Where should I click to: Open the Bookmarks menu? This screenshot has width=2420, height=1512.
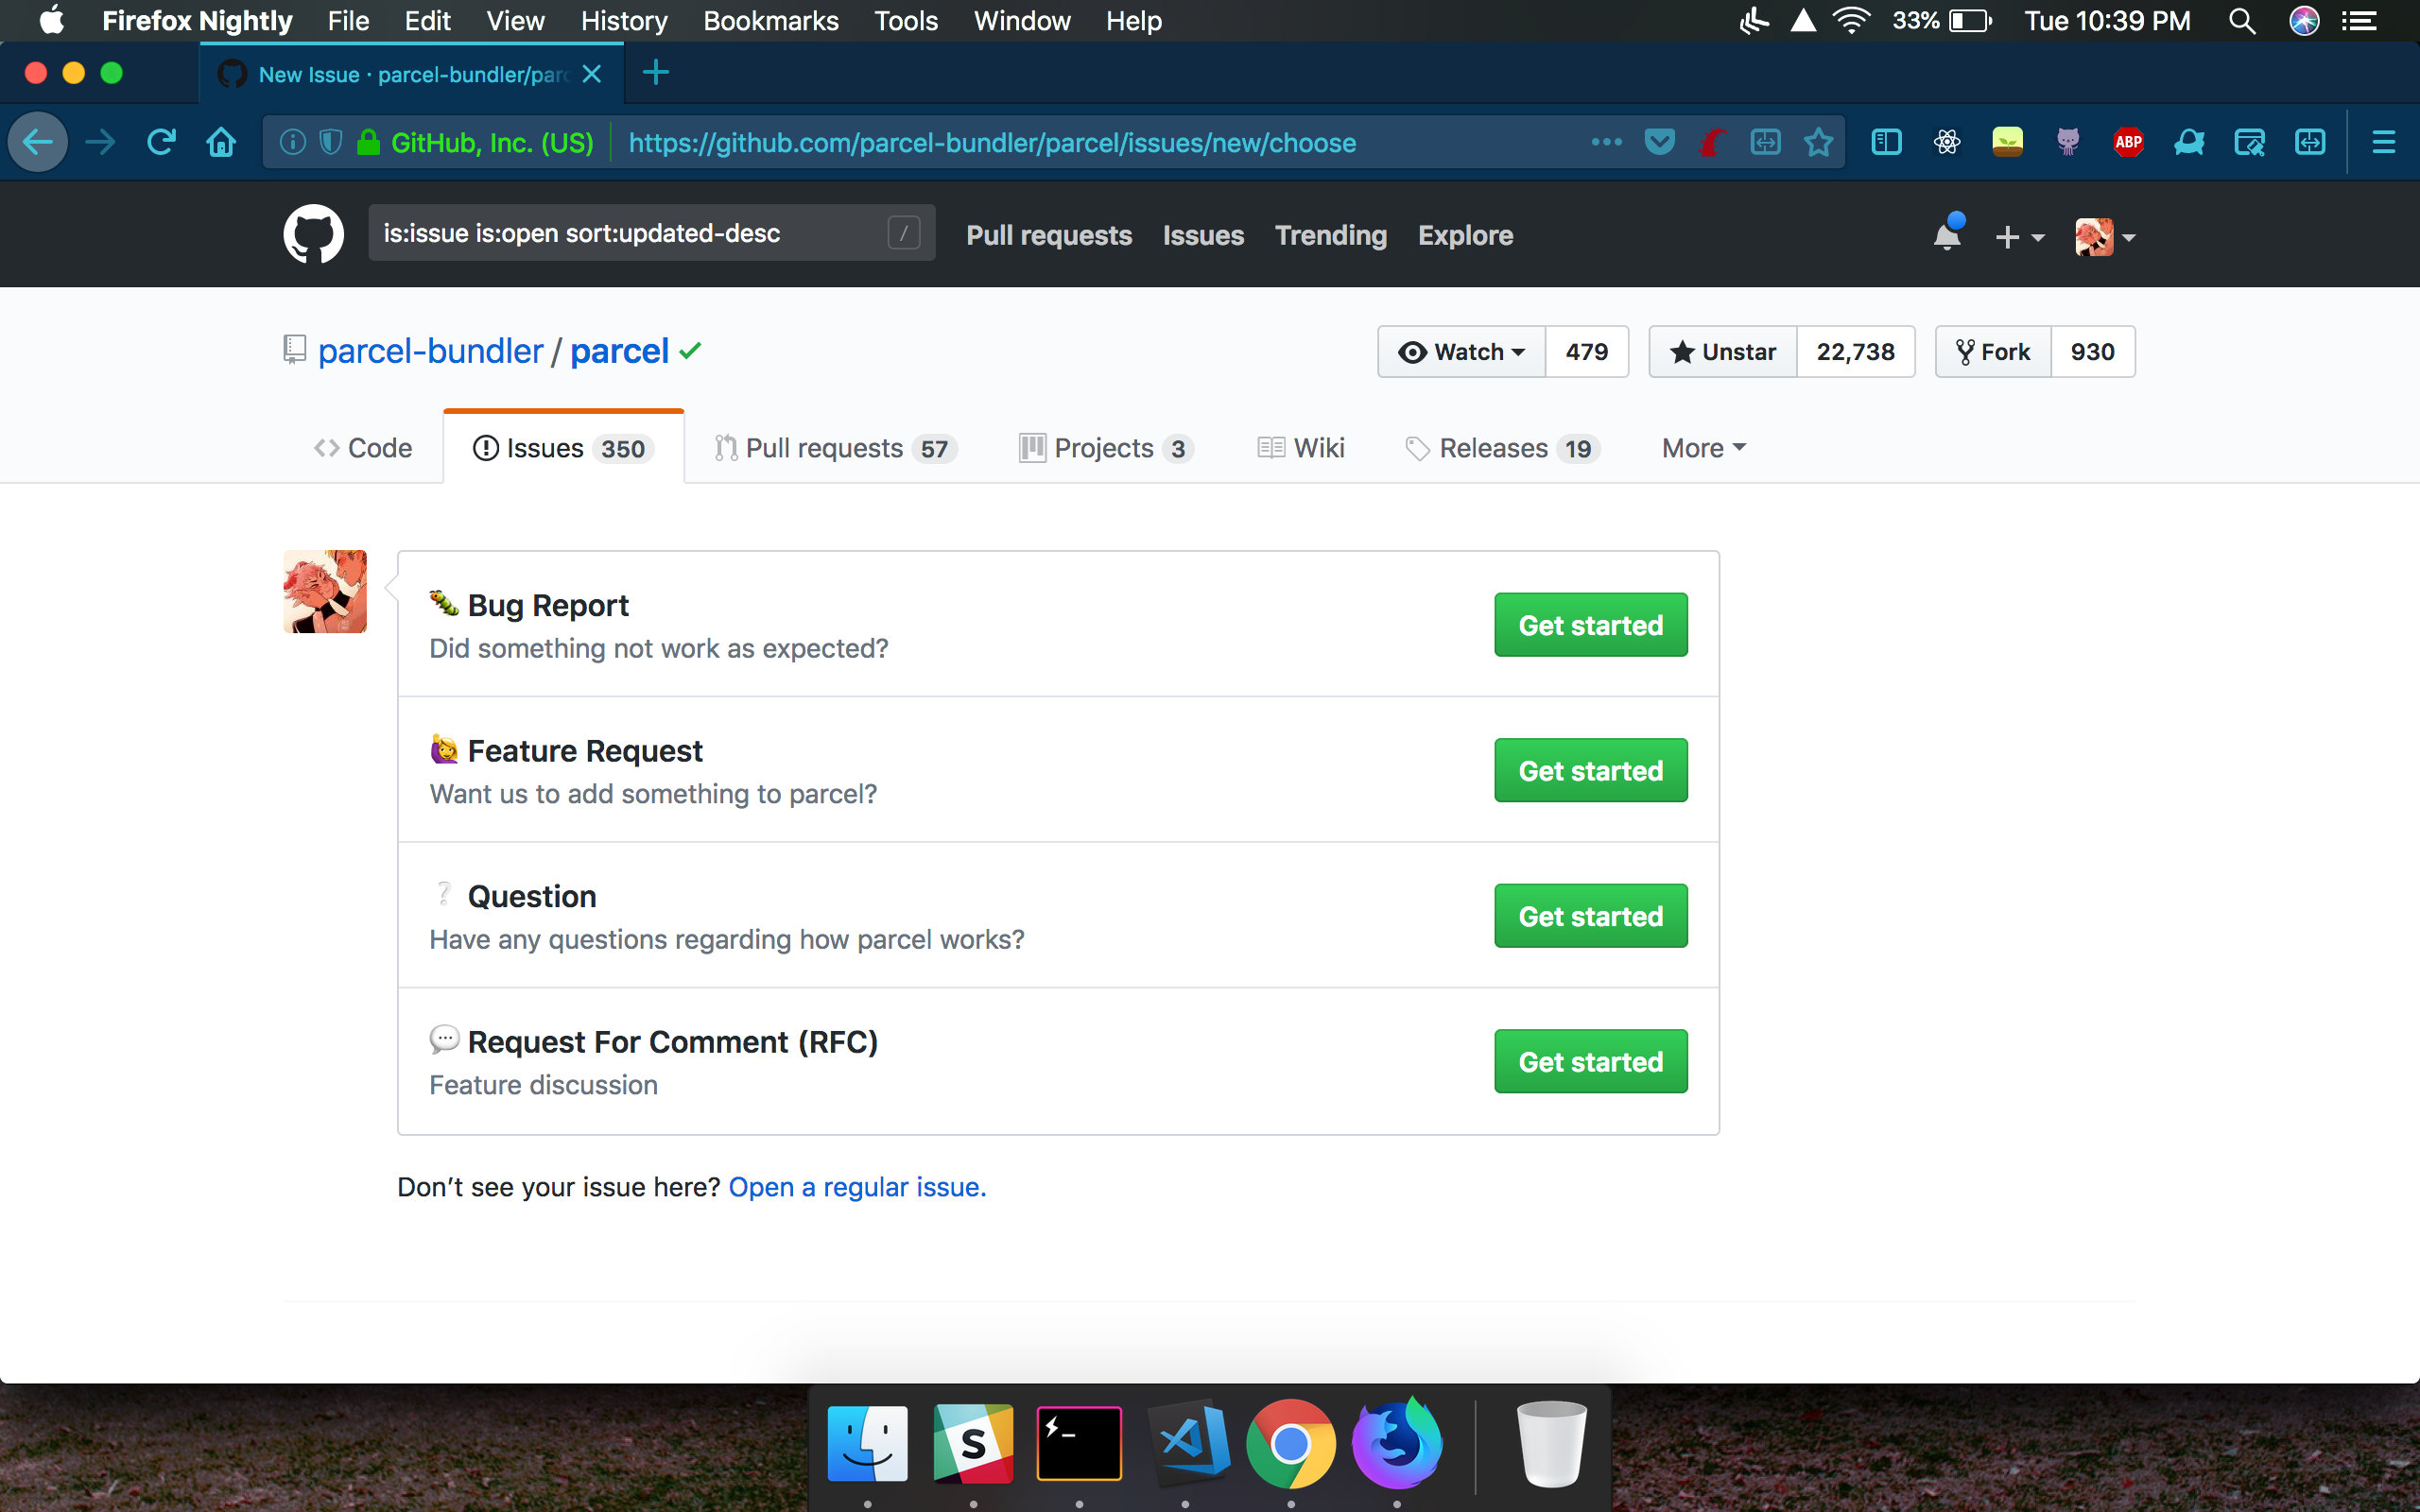pos(770,21)
